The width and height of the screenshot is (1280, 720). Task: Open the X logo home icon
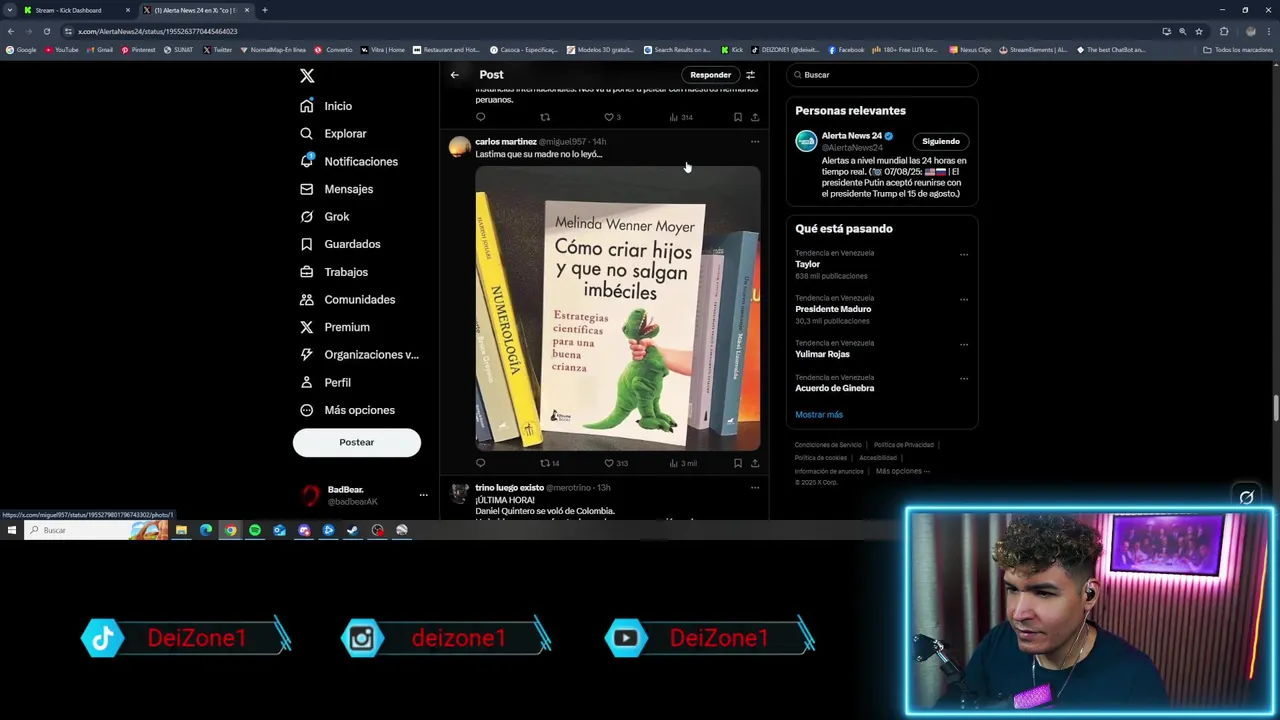307,76
